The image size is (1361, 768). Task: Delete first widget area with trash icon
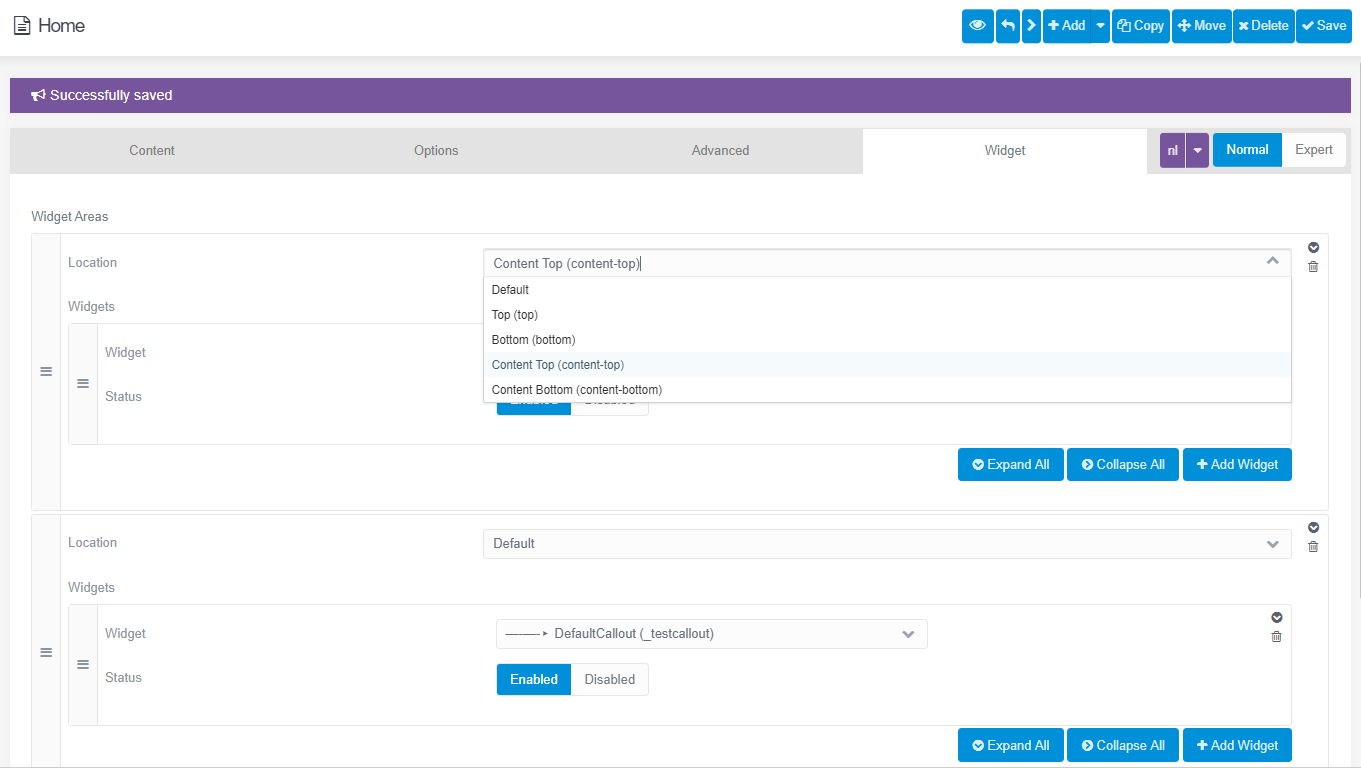[1313, 266]
